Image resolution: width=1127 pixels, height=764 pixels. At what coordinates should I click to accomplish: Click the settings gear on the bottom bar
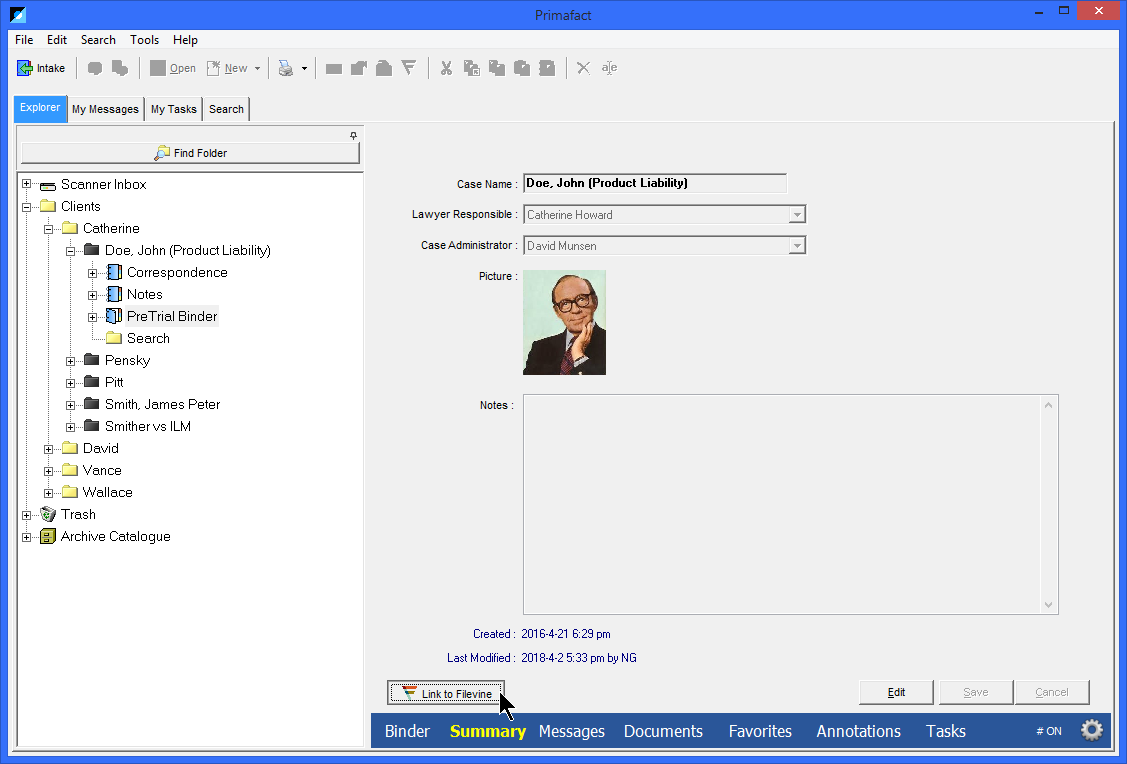1092,730
